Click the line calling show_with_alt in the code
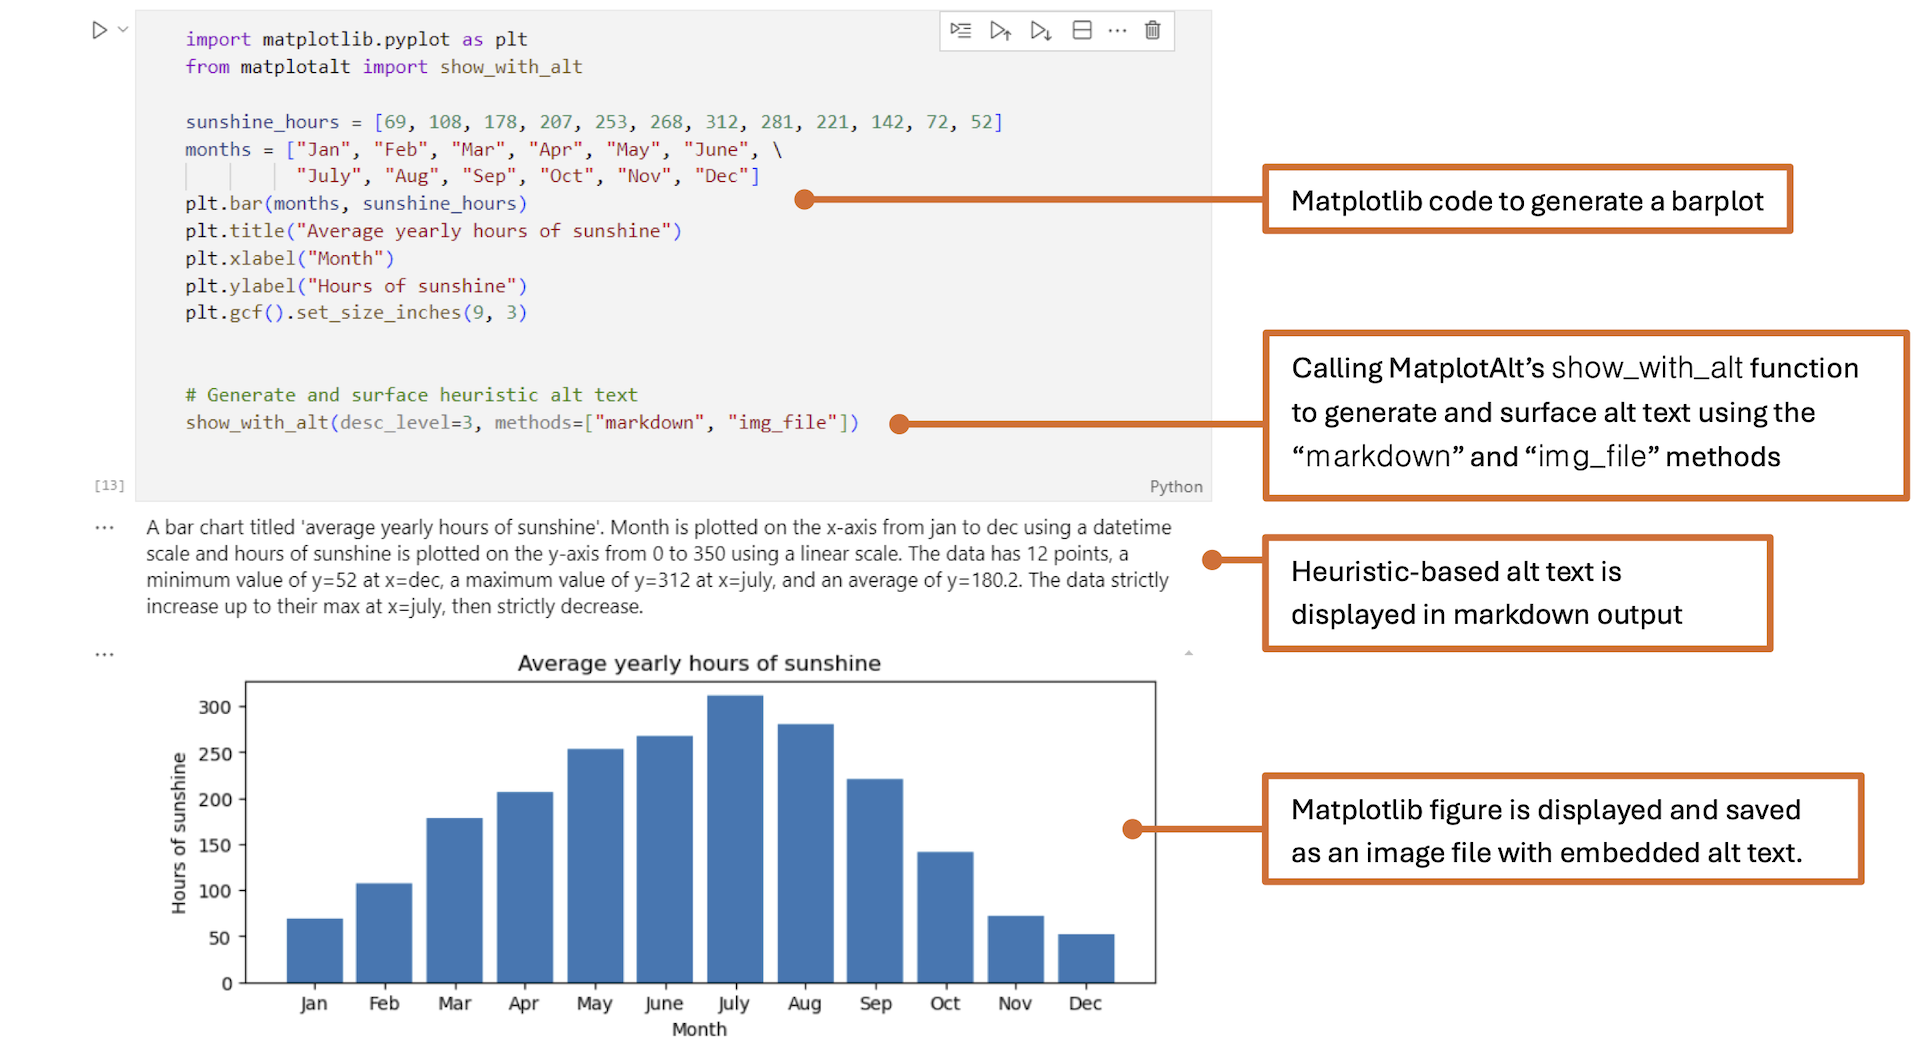This screenshot has height=1054, width=1920. [520, 422]
